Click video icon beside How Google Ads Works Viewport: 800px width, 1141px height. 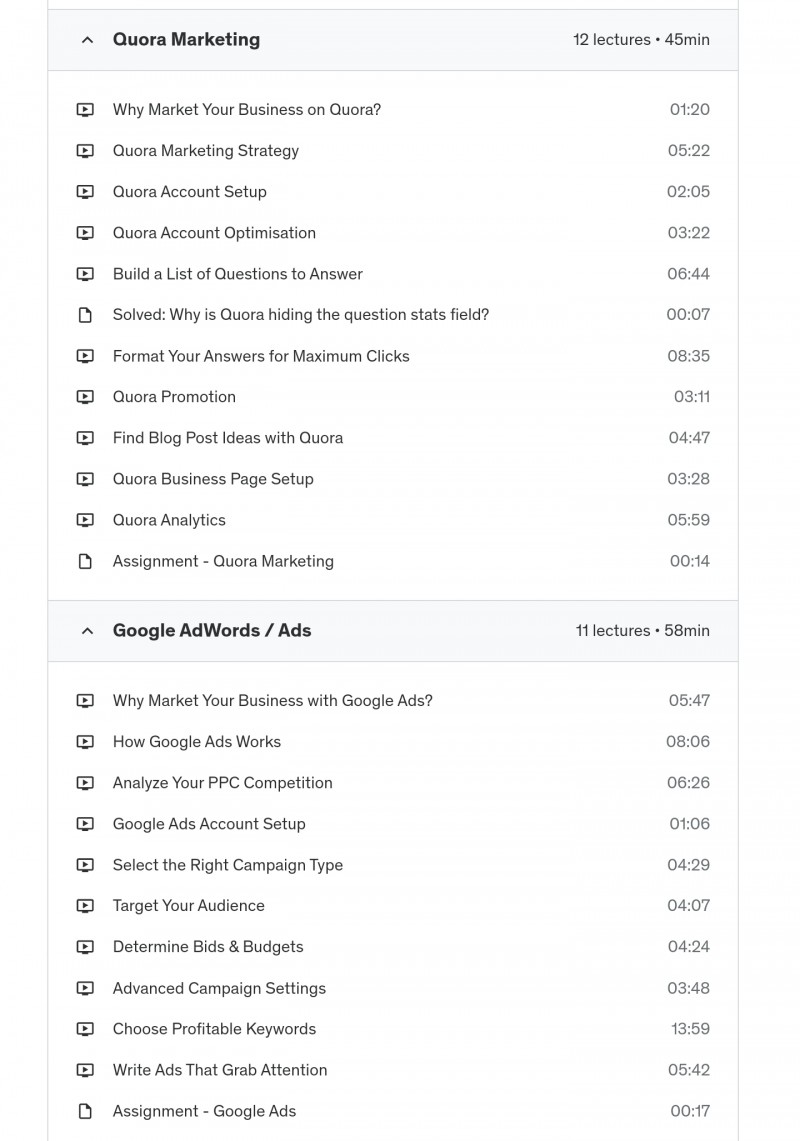pyautogui.click(x=85, y=742)
